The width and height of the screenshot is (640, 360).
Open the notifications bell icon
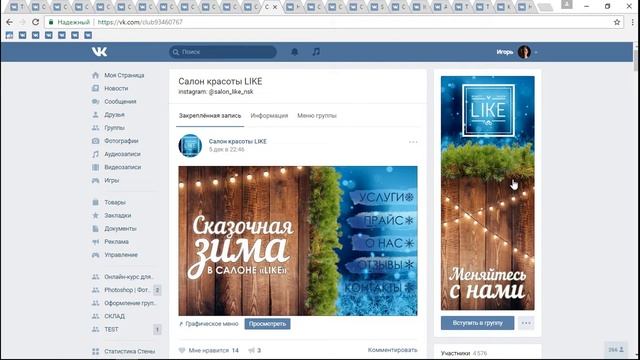tap(294, 52)
